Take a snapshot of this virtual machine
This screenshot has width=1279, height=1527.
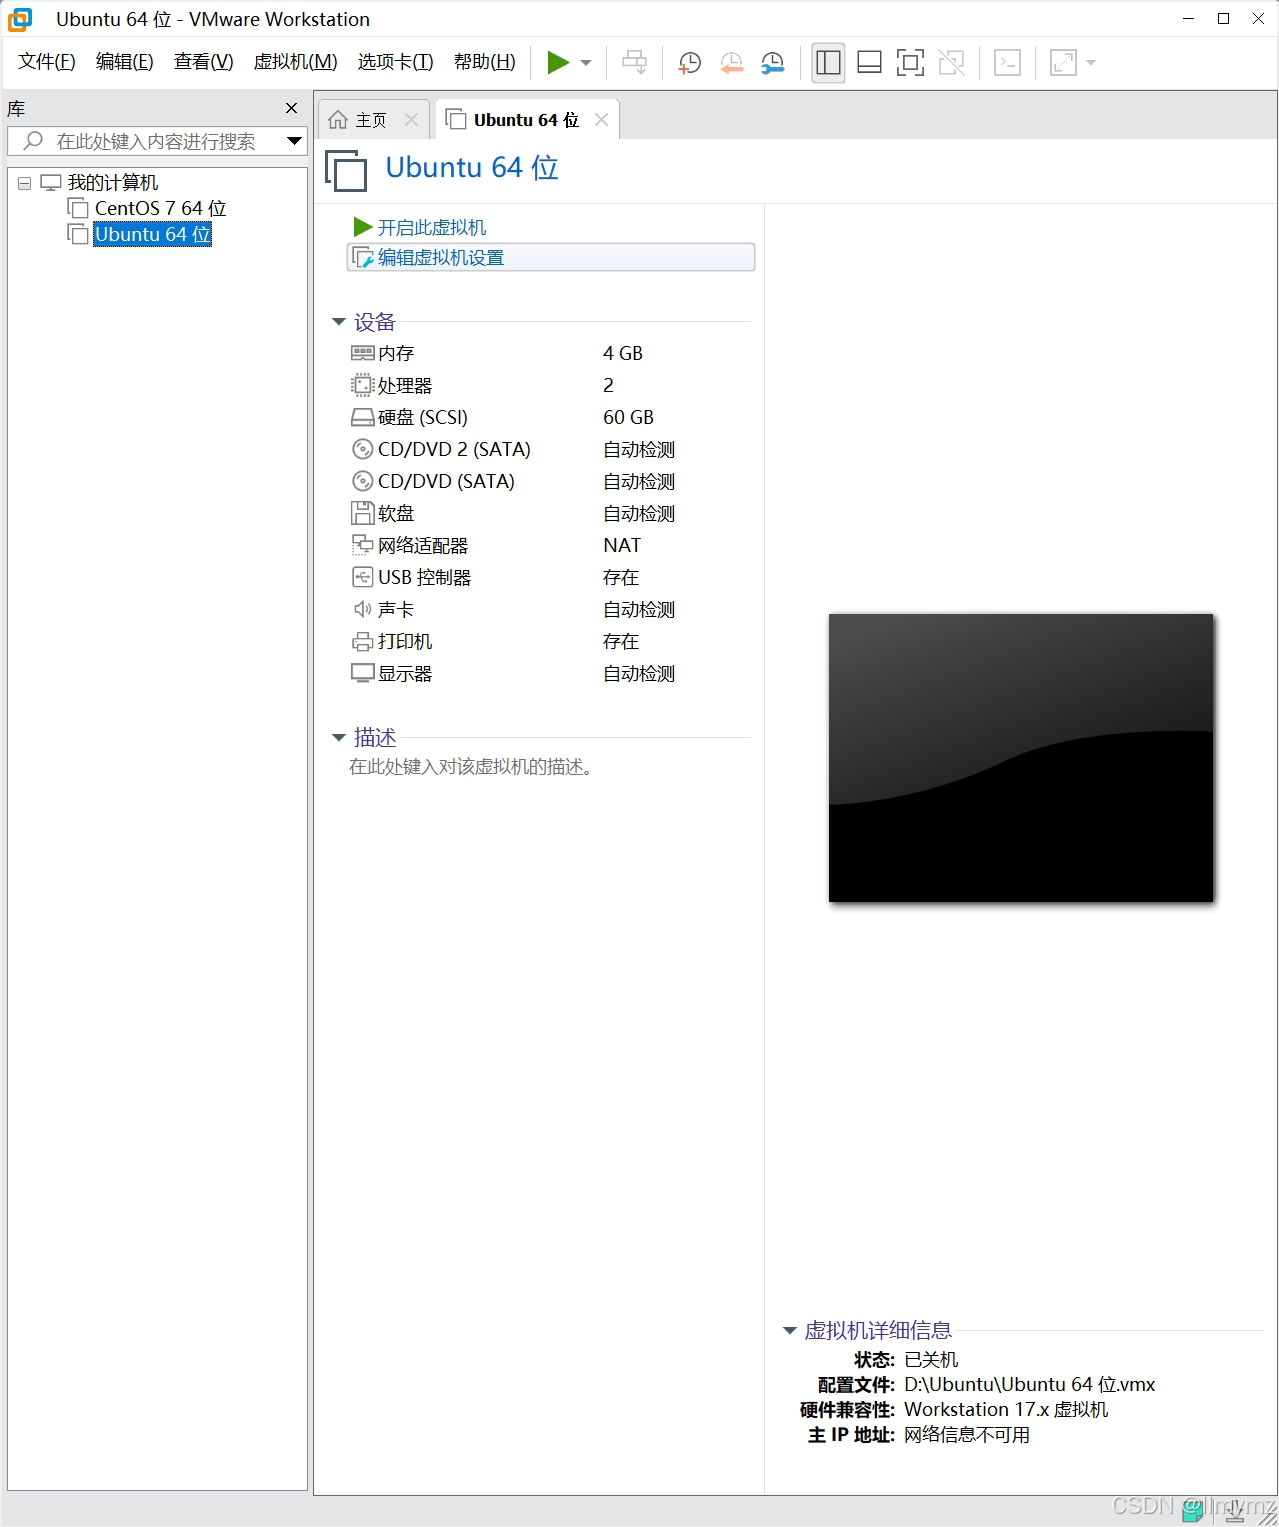tap(689, 63)
